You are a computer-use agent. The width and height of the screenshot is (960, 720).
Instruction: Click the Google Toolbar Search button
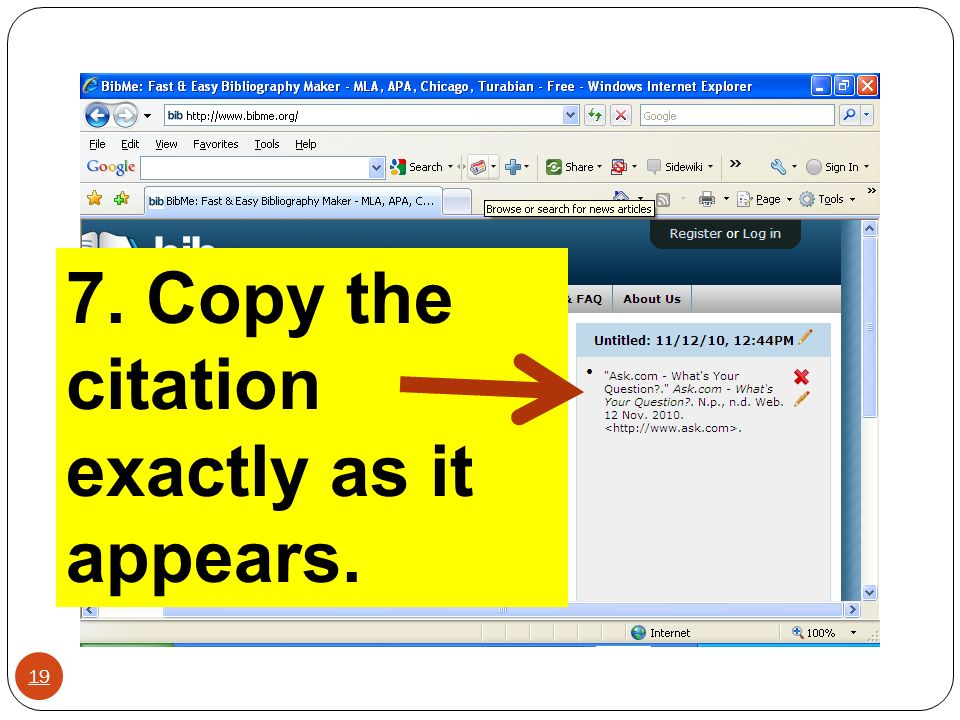pyautogui.click(x=418, y=167)
